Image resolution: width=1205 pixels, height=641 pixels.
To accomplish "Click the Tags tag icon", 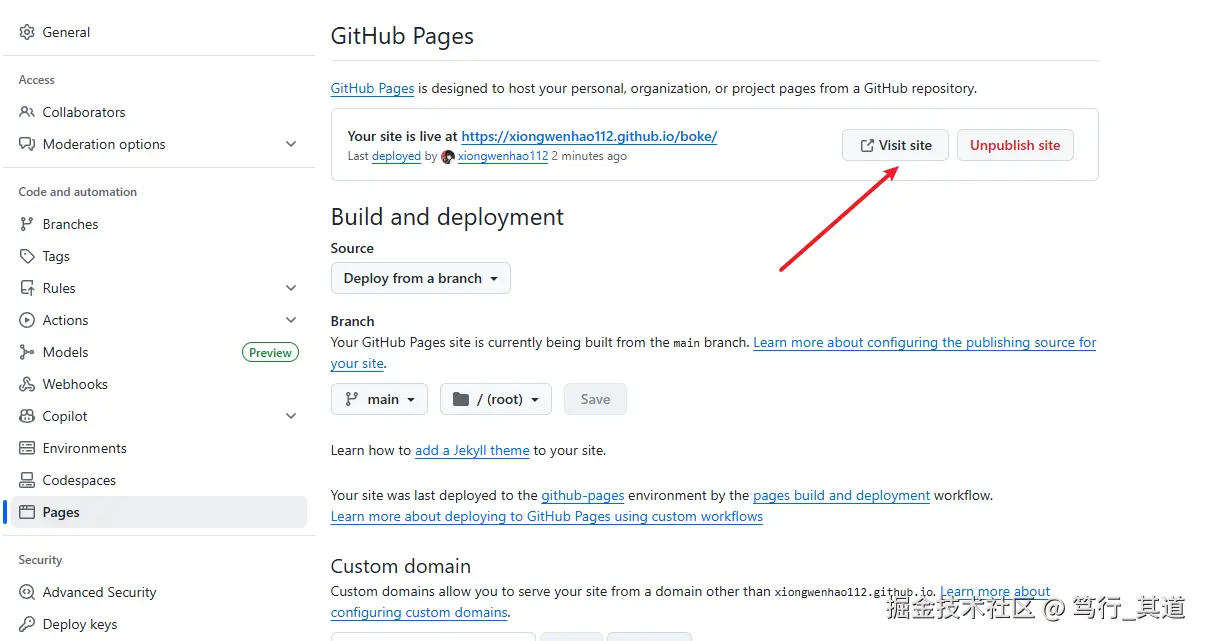I will [x=27, y=256].
